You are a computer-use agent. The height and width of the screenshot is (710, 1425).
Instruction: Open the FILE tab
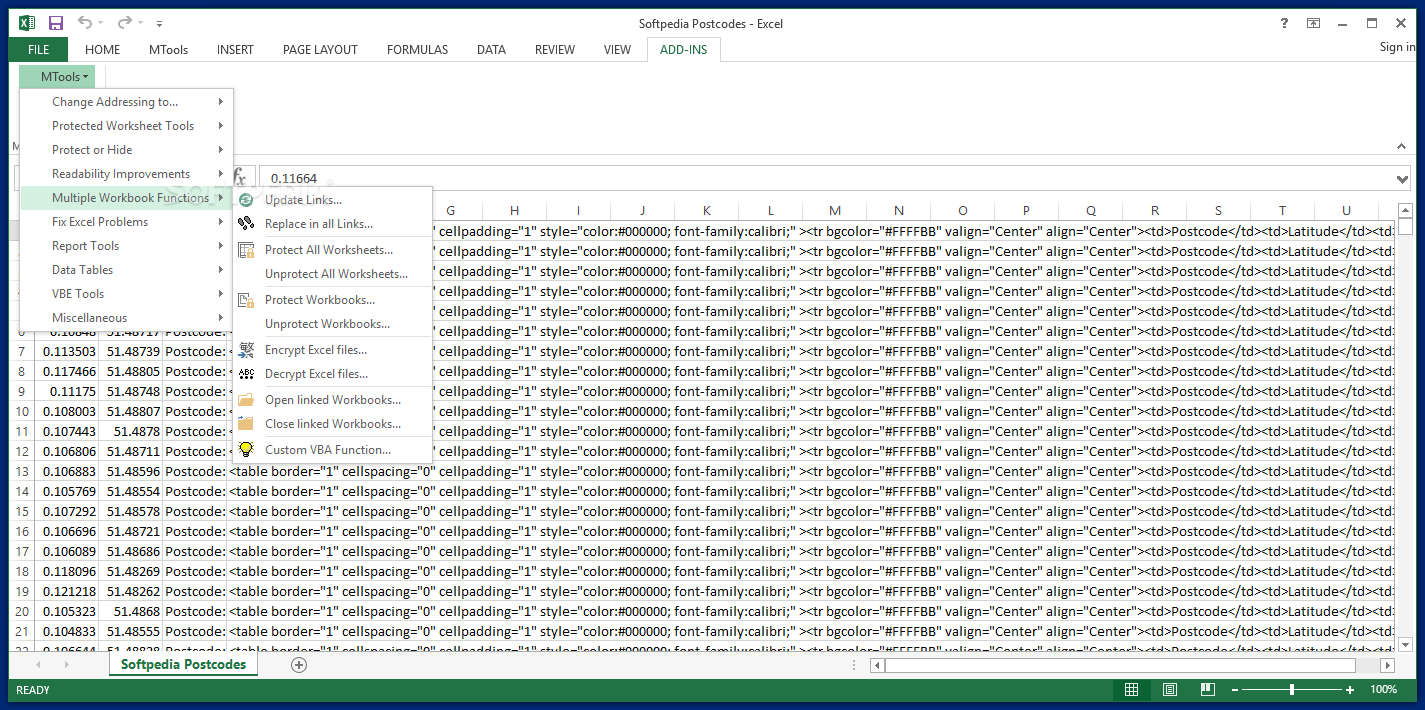(x=39, y=50)
